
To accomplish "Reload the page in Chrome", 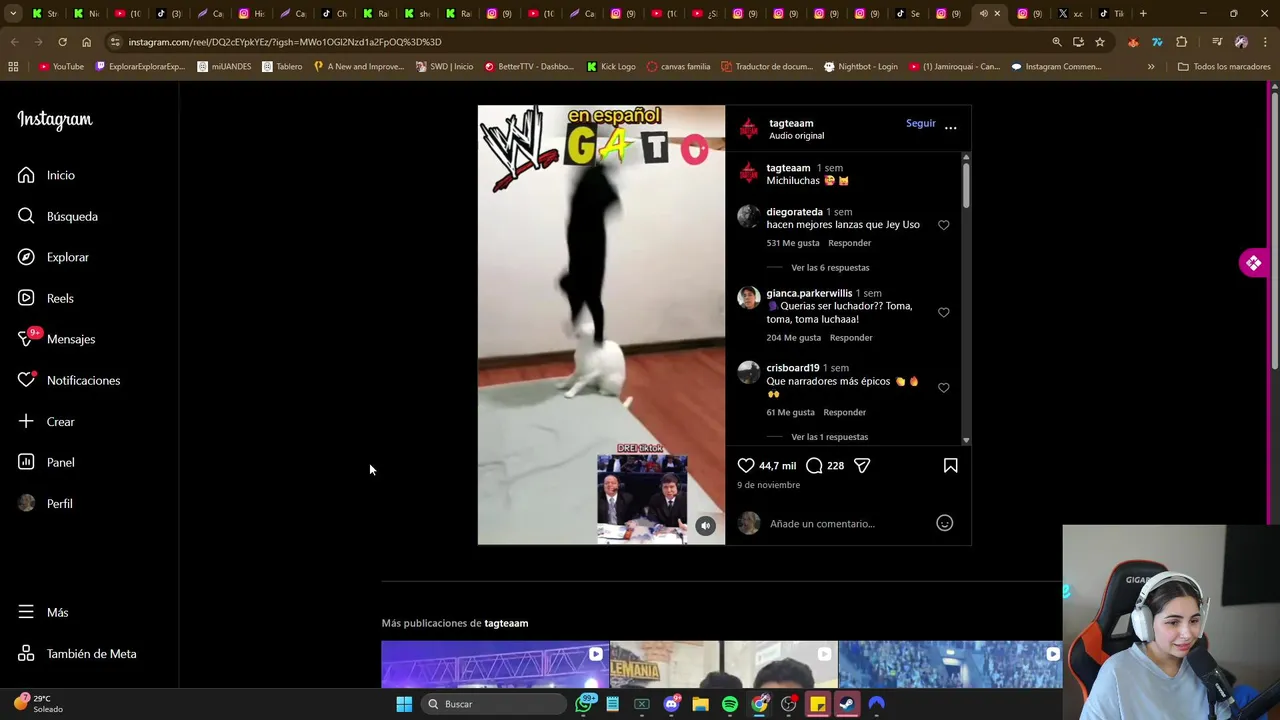I will (62, 42).
